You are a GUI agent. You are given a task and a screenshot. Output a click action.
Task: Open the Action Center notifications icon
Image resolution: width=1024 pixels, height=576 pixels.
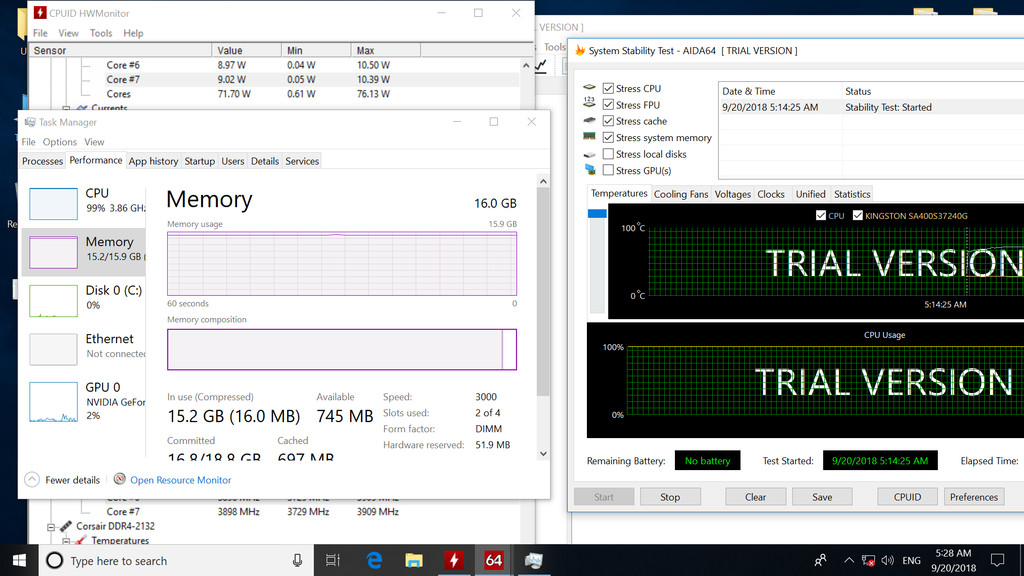[997, 560]
